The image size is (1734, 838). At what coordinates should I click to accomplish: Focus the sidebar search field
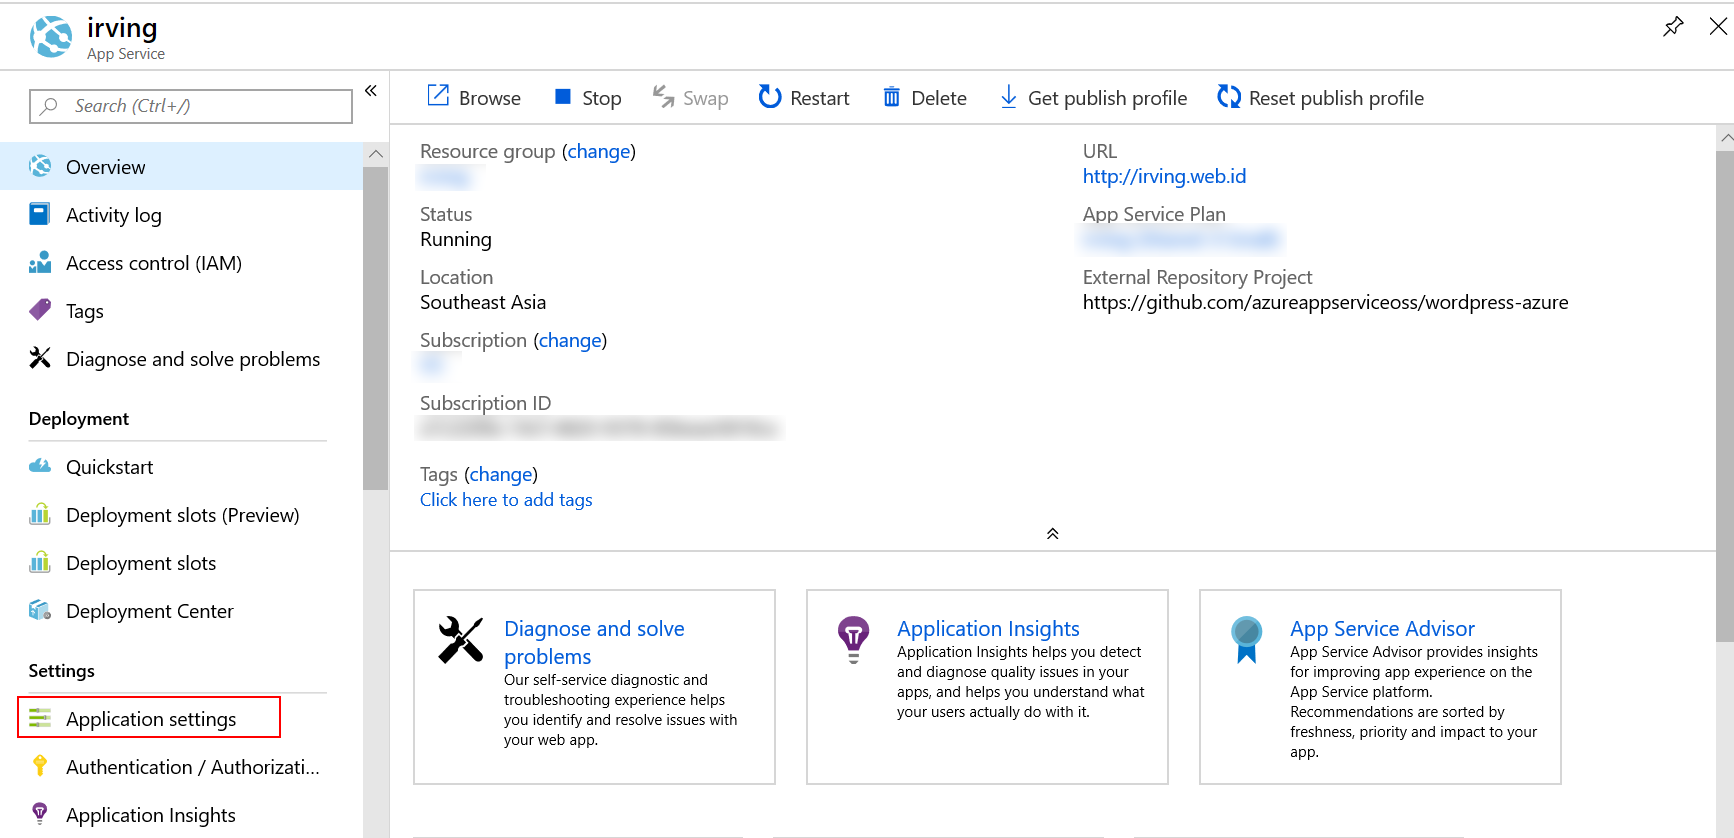(191, 106)
